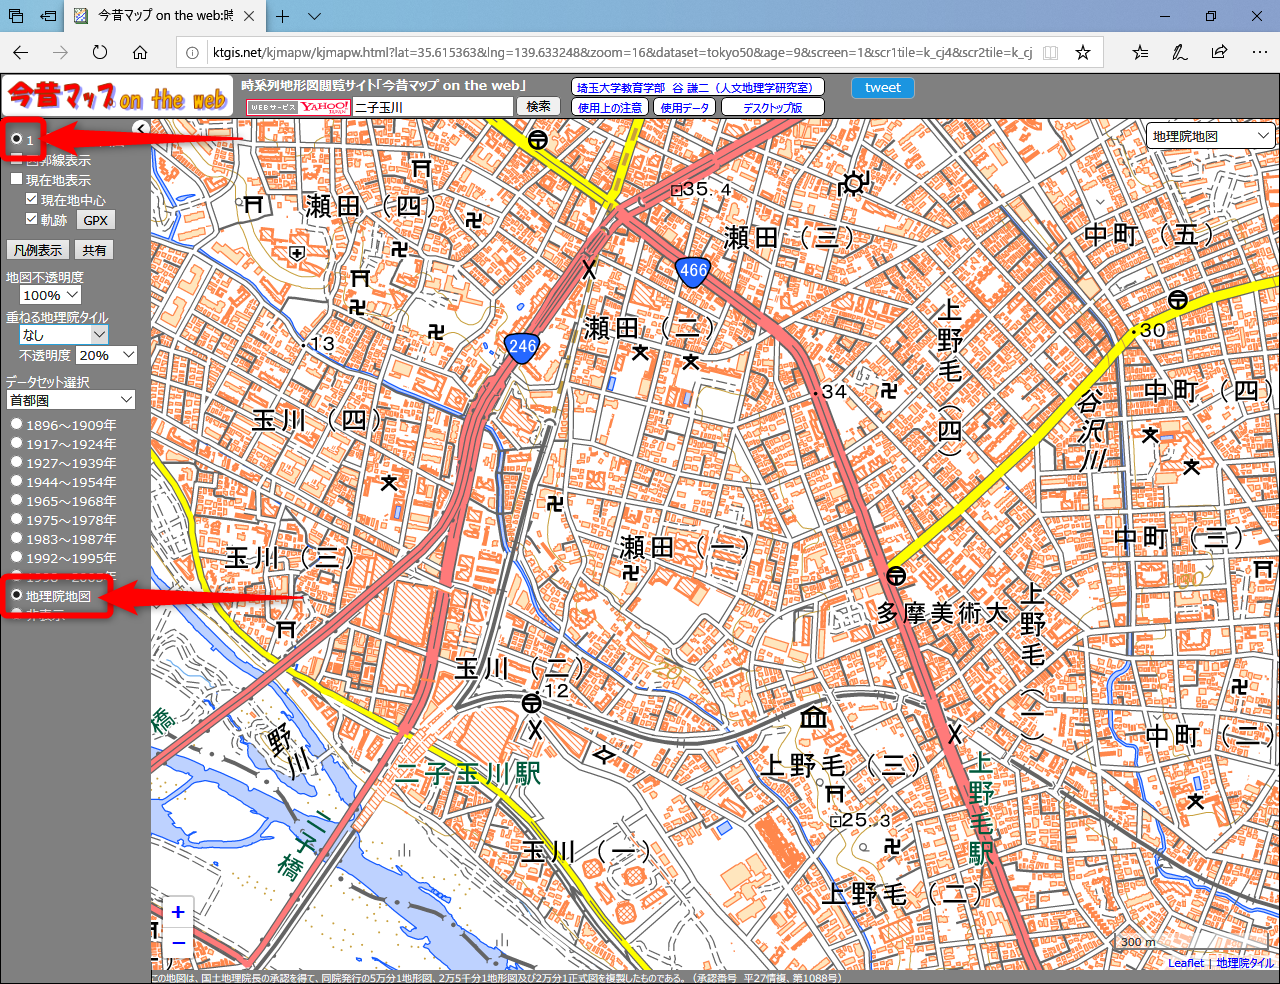1280x984 pixels.
Task: Select the 1965～1968年 map period
Action: 17,500
